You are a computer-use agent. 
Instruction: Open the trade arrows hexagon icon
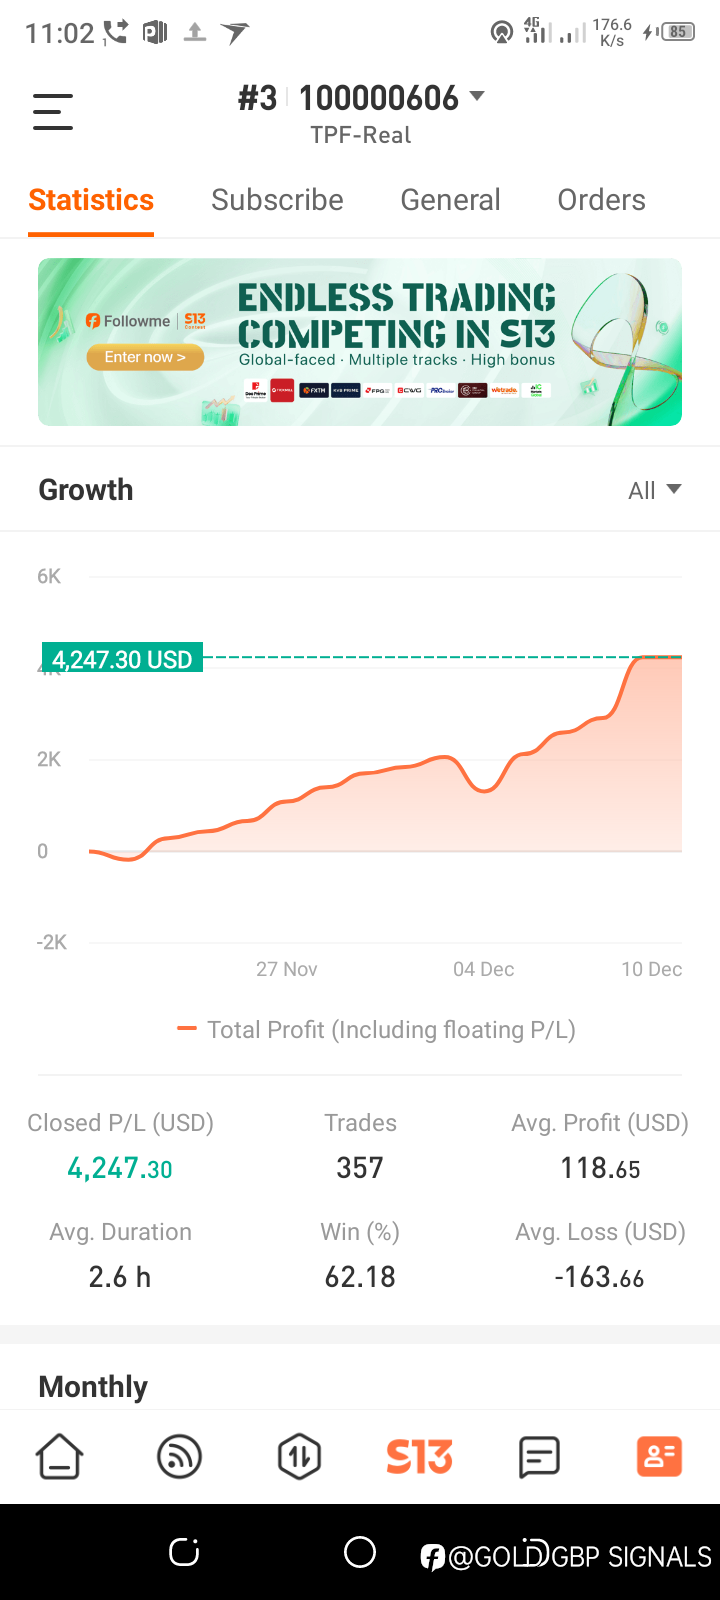pyautogui.click(x=299, y=1456)
